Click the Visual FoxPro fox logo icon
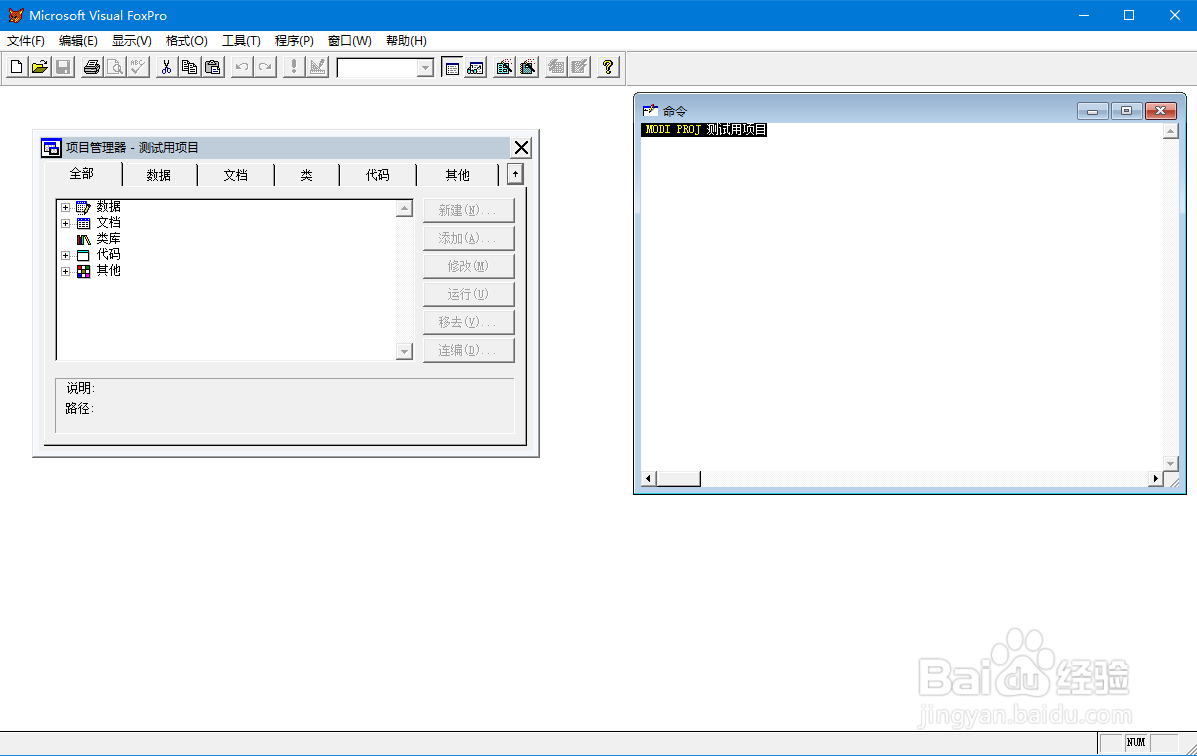The width and height of the screenshot is (1197, 756). (x=15, y=15)
